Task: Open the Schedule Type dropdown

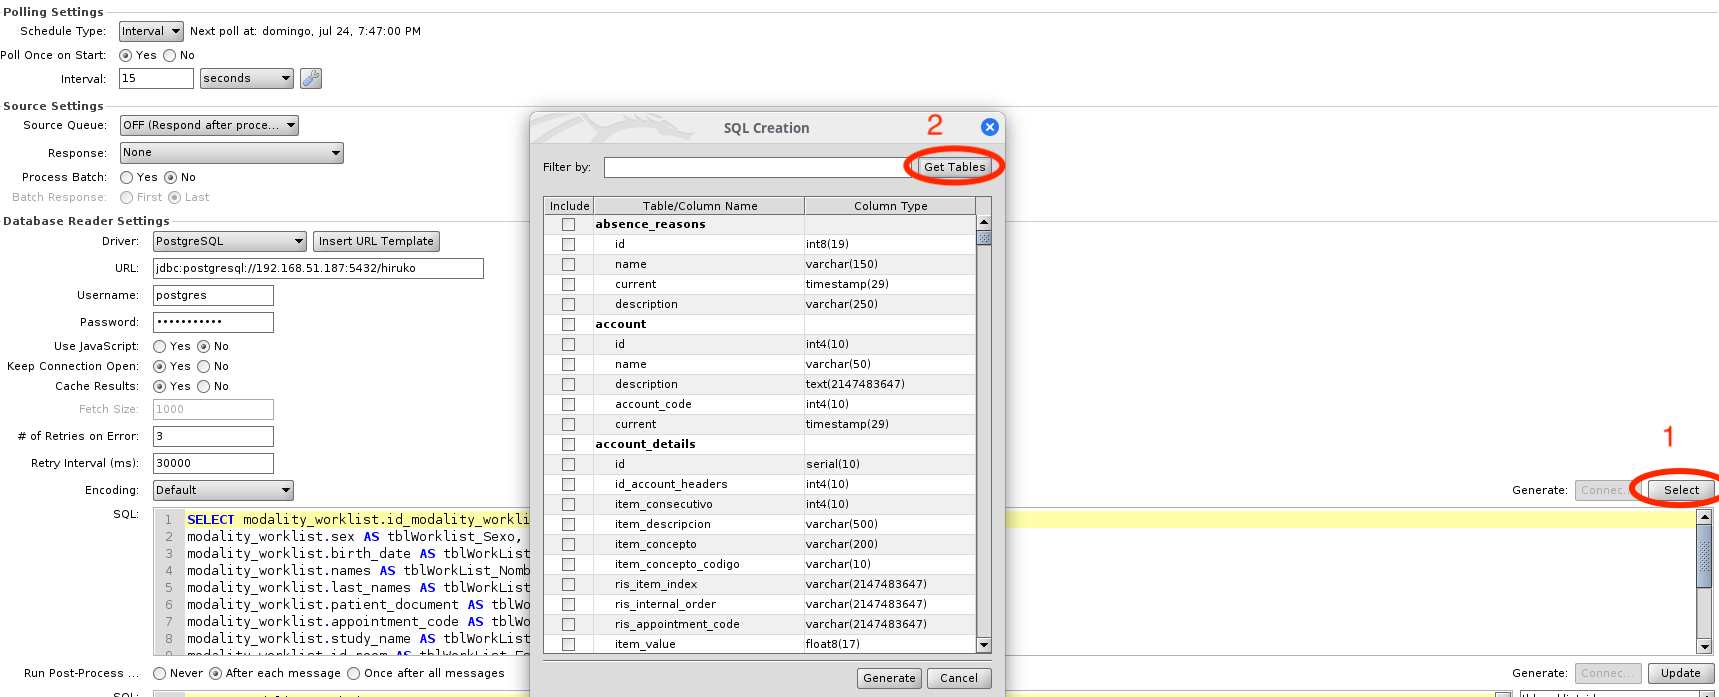Action: coord(151,32)
